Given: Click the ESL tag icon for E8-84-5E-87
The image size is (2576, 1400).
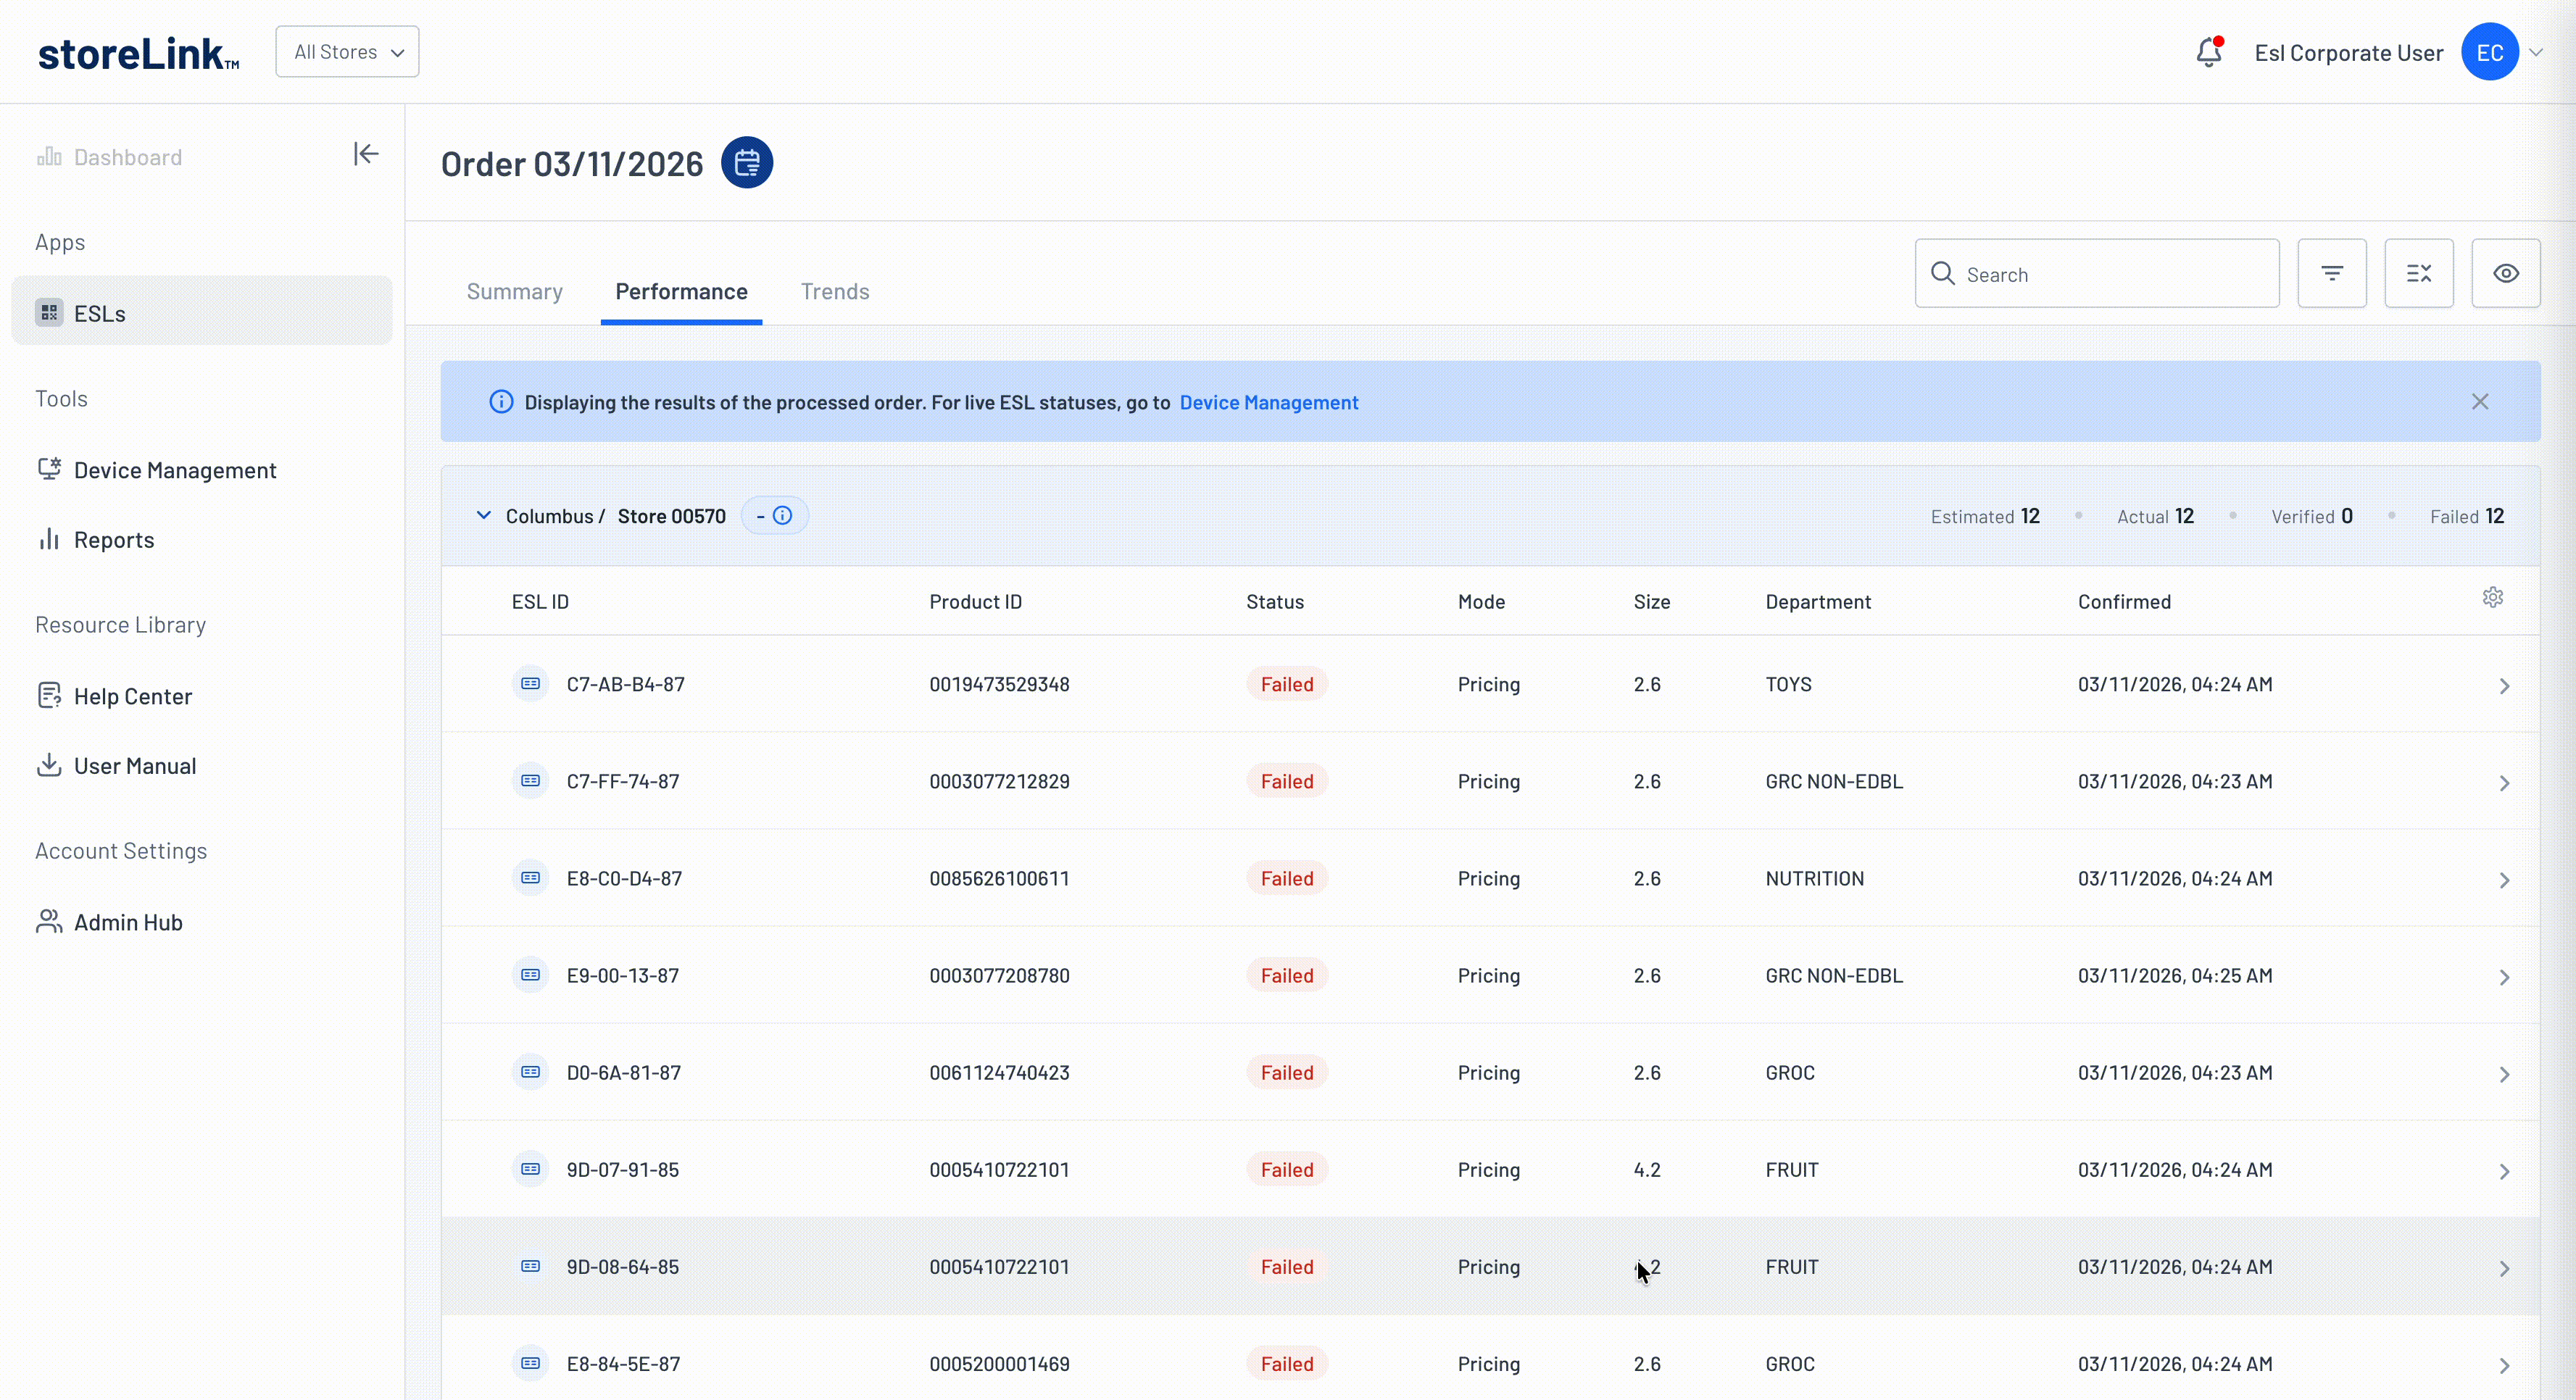Looking at the screenshot, I should tap(531, 1363).
